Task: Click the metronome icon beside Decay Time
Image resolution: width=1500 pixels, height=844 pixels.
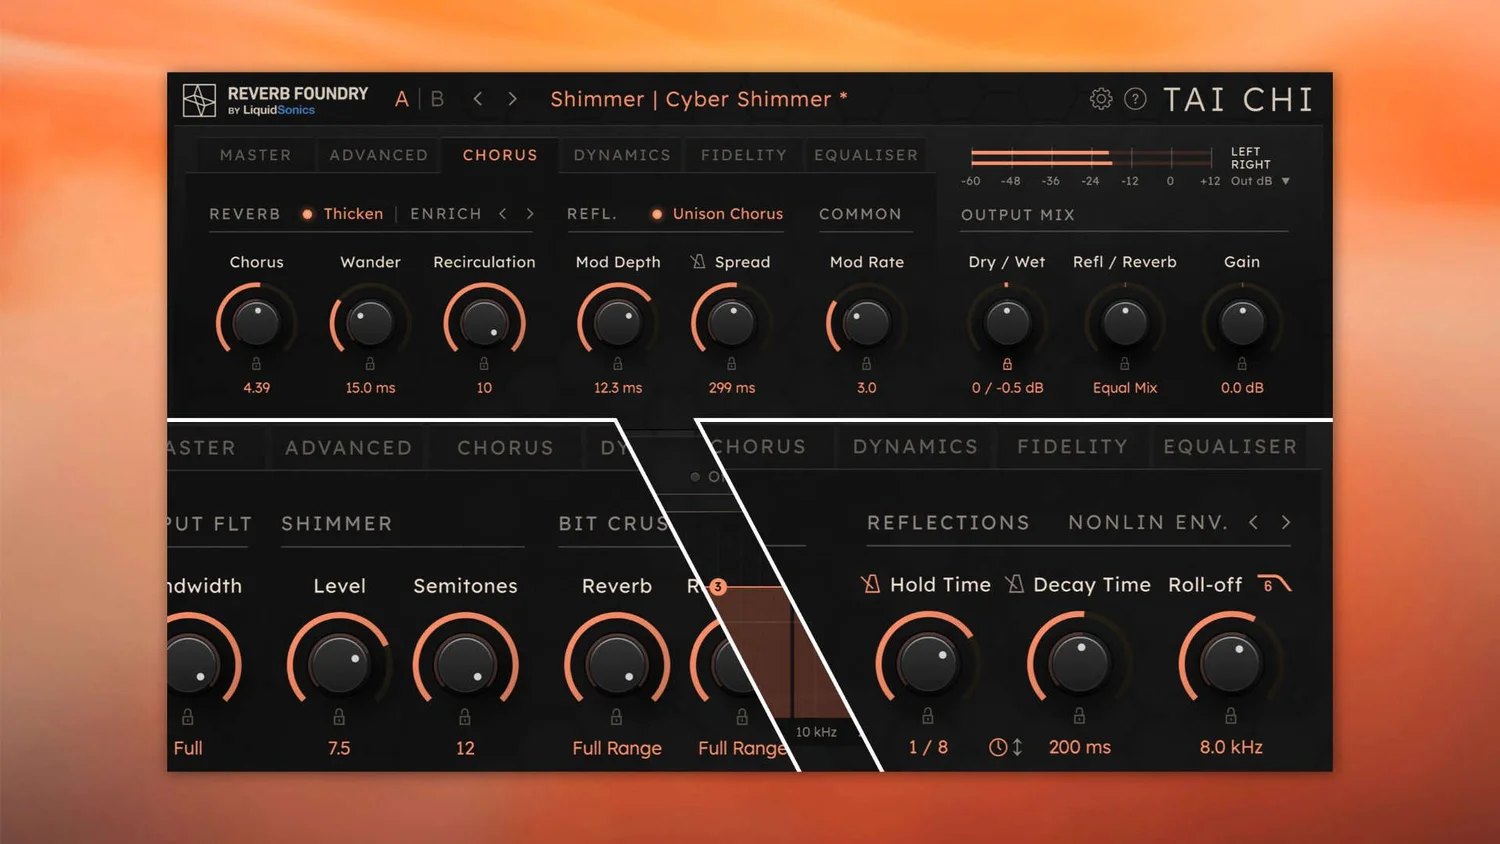Action: 1014,584
